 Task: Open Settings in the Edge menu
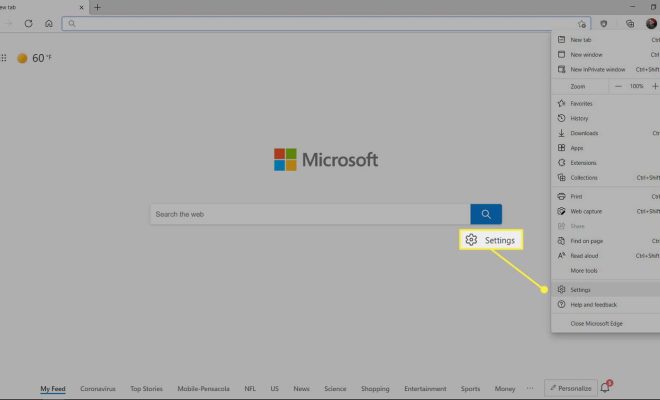tap(606, 290)
